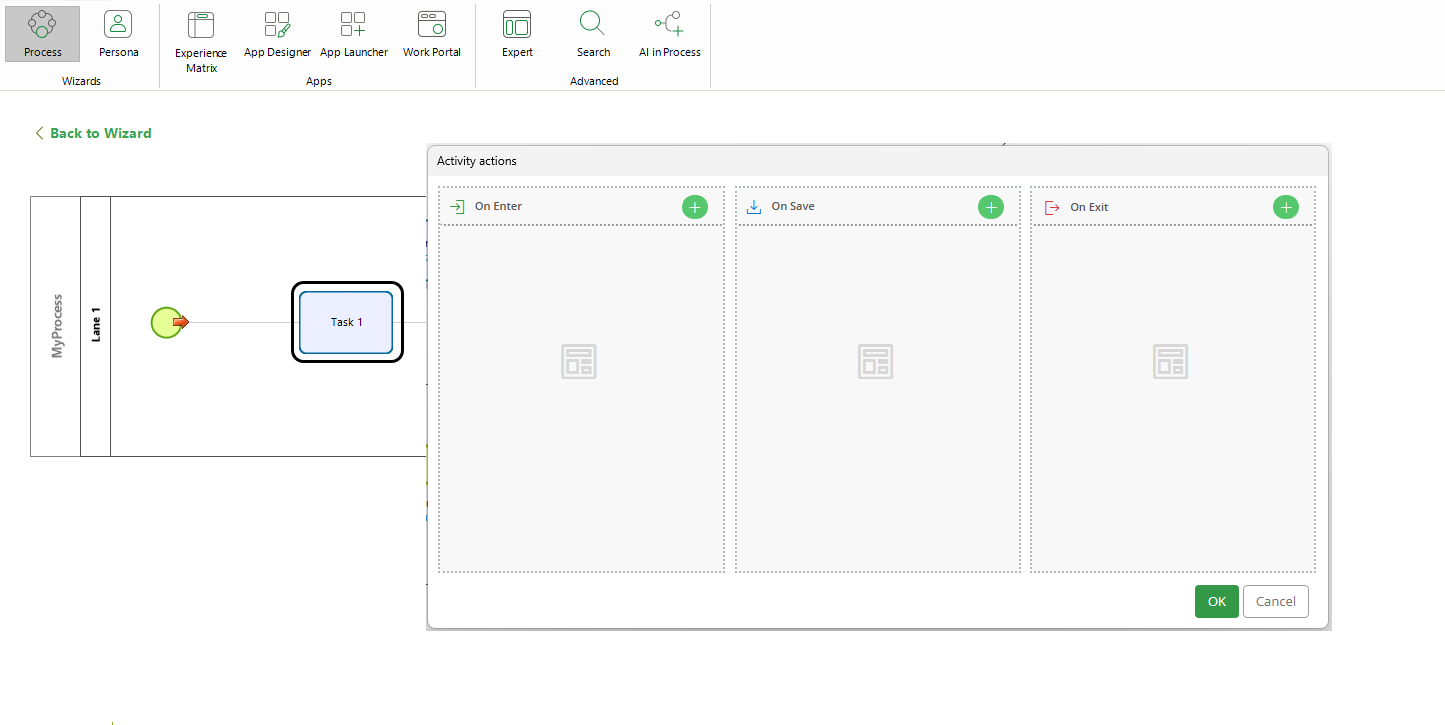Click the Apps group label
The width and height of the screenshot is (1445, 725).
(x=318, y=81)
